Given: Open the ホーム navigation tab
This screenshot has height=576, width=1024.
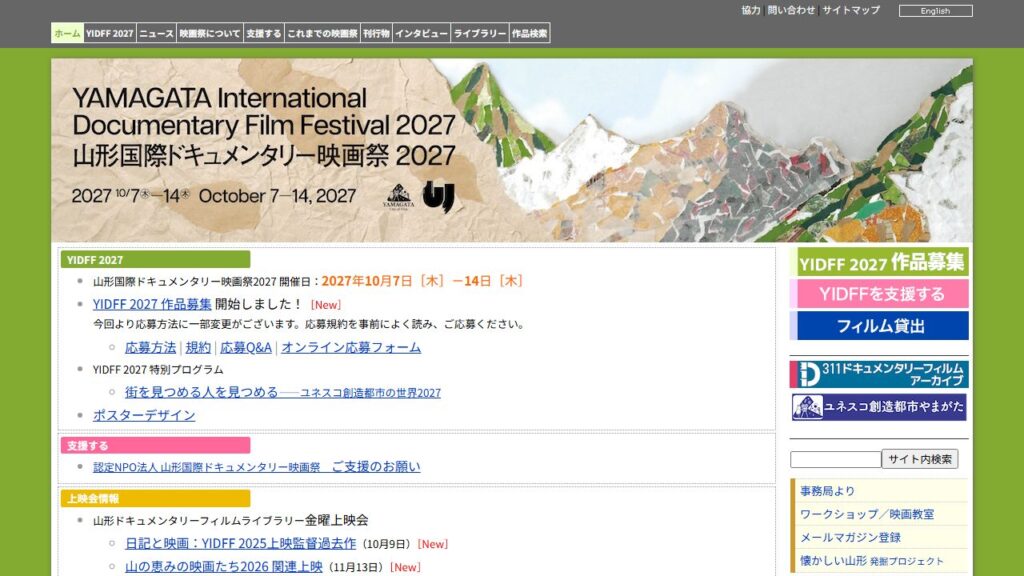Looking at the screenshot, I should [67, 33].
